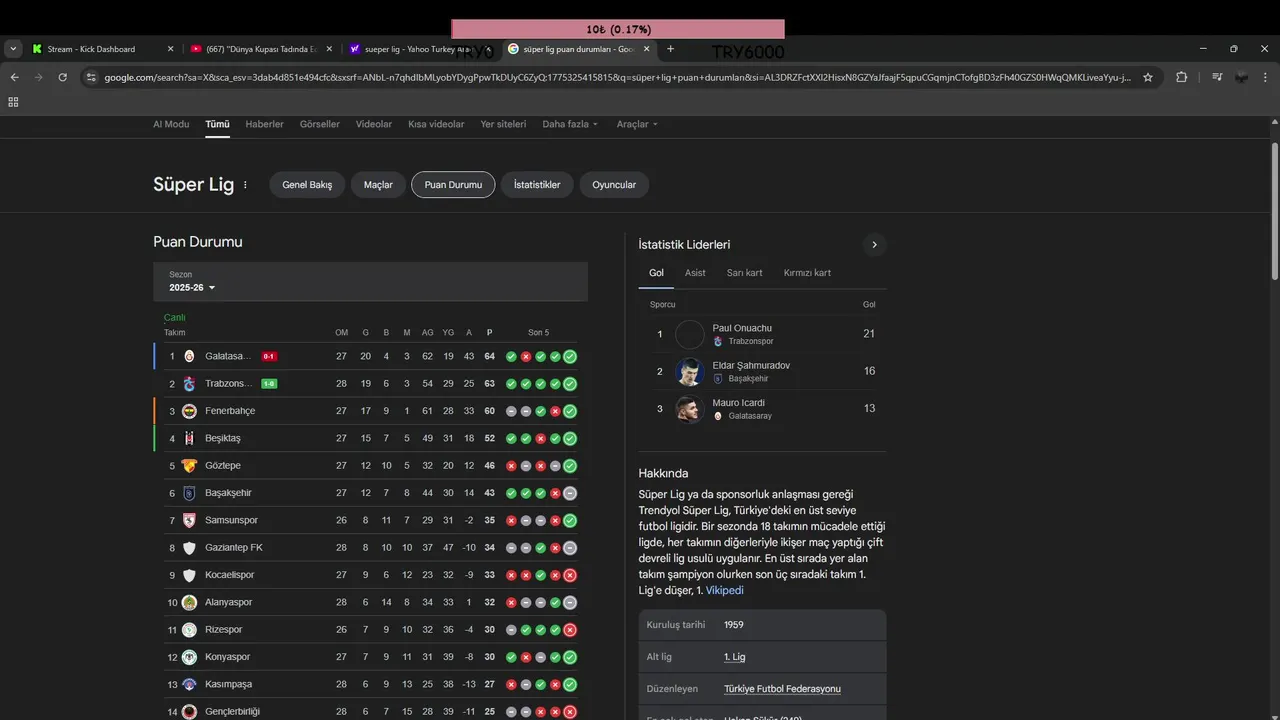The width and height of the screenshot is (1280, 720).
Task: Click the Gaziantep FK team logo
Action: (189, 548)
